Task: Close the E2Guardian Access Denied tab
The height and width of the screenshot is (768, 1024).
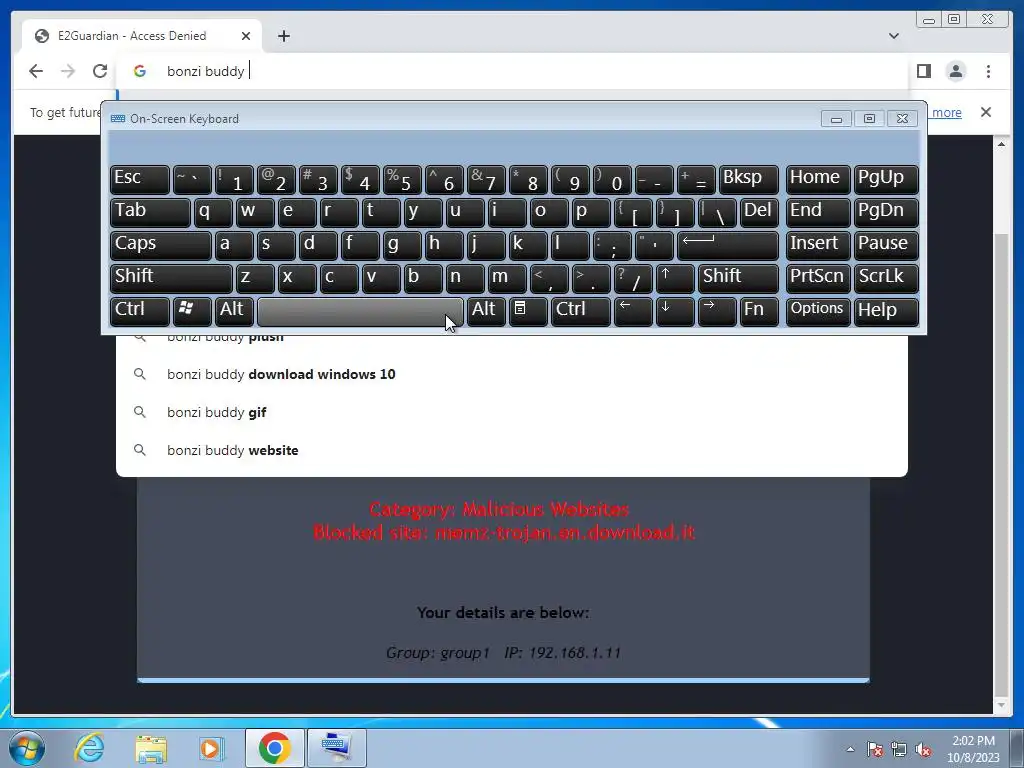Action: click(x=246, y=36)
